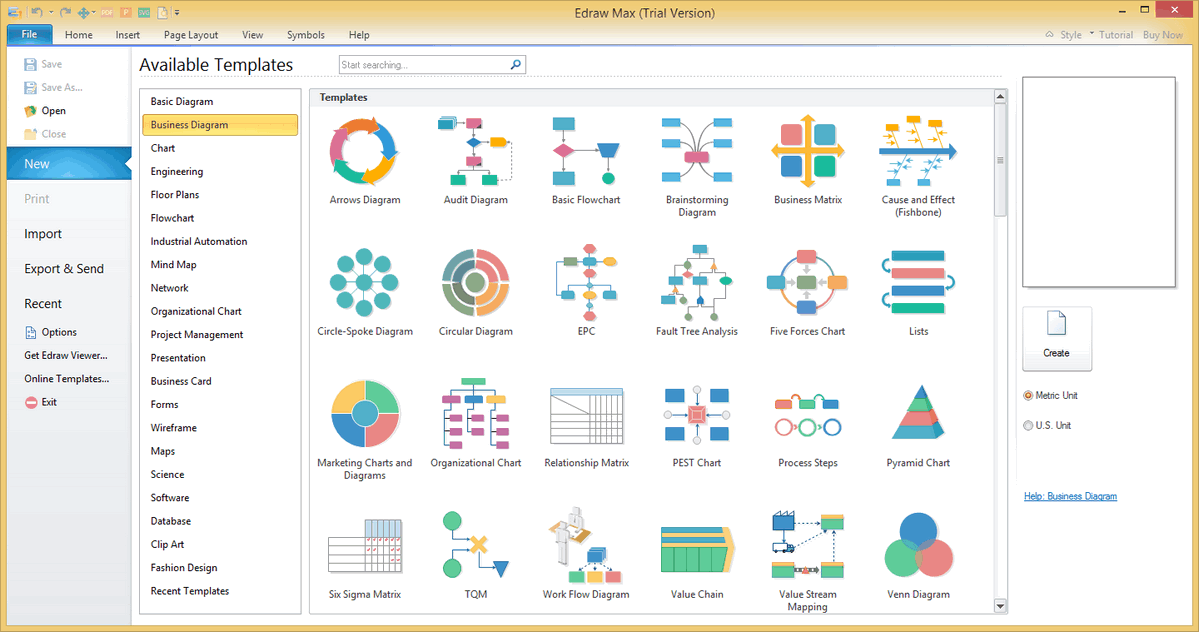This screenshot has width=1199, height=632.
Task: Click the template search input field
Action: pyautogui.click(x=424, y=65)
